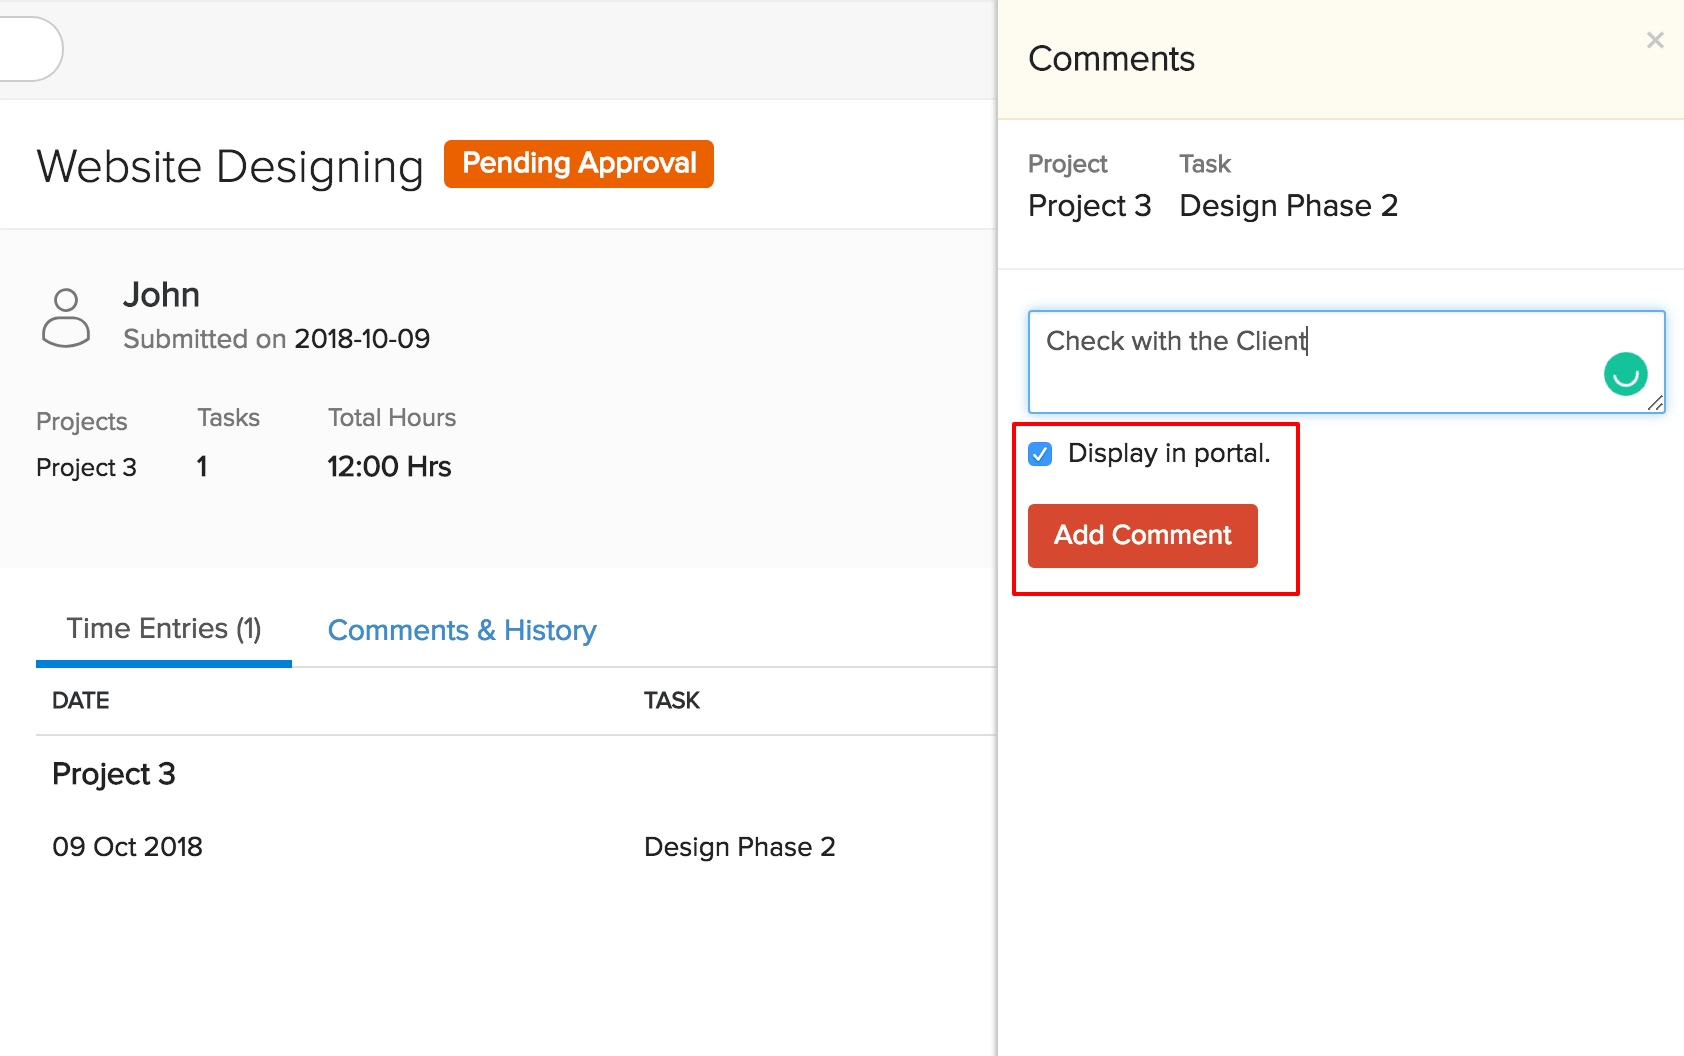Open the Comments & History tab

(462, 630)
